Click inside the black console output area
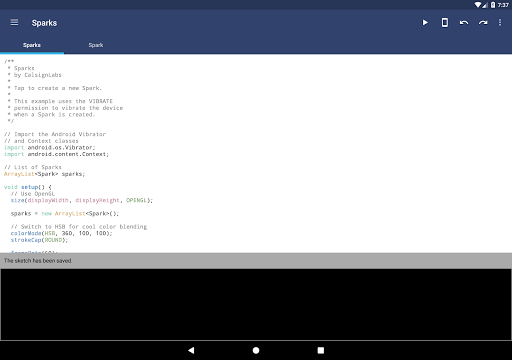Screen dimensions: 512x360 pyautogui.click(x=256, y=304)
